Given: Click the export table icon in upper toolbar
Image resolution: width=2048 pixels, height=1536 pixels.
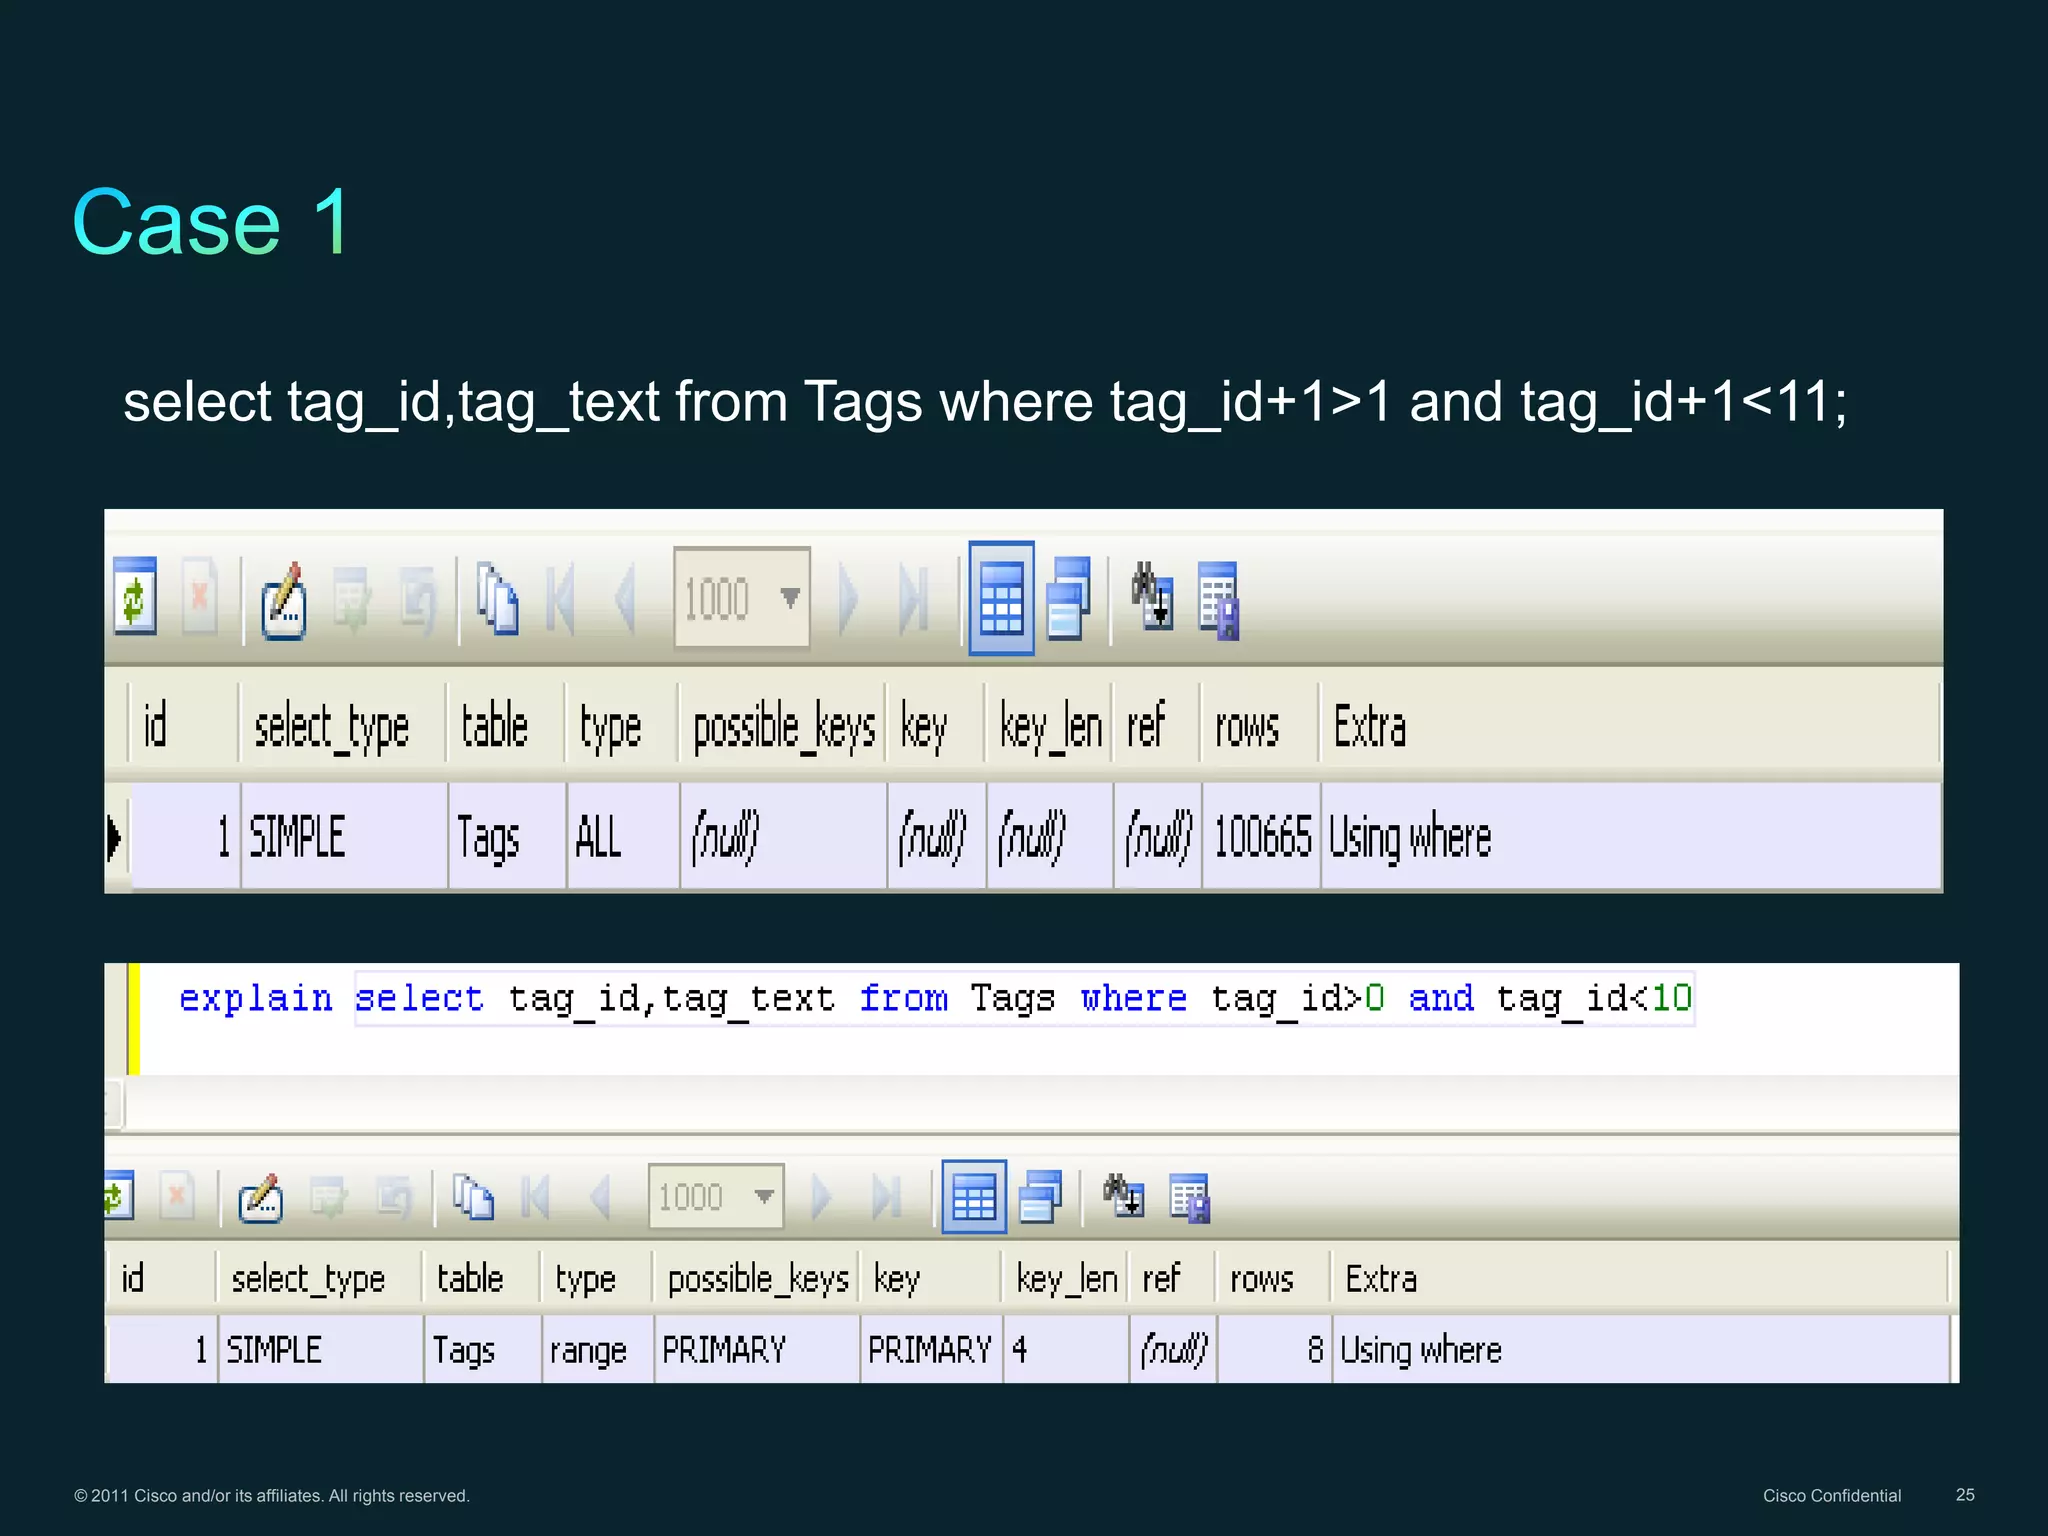Looking at the screenshot, I should (1219, 600).
